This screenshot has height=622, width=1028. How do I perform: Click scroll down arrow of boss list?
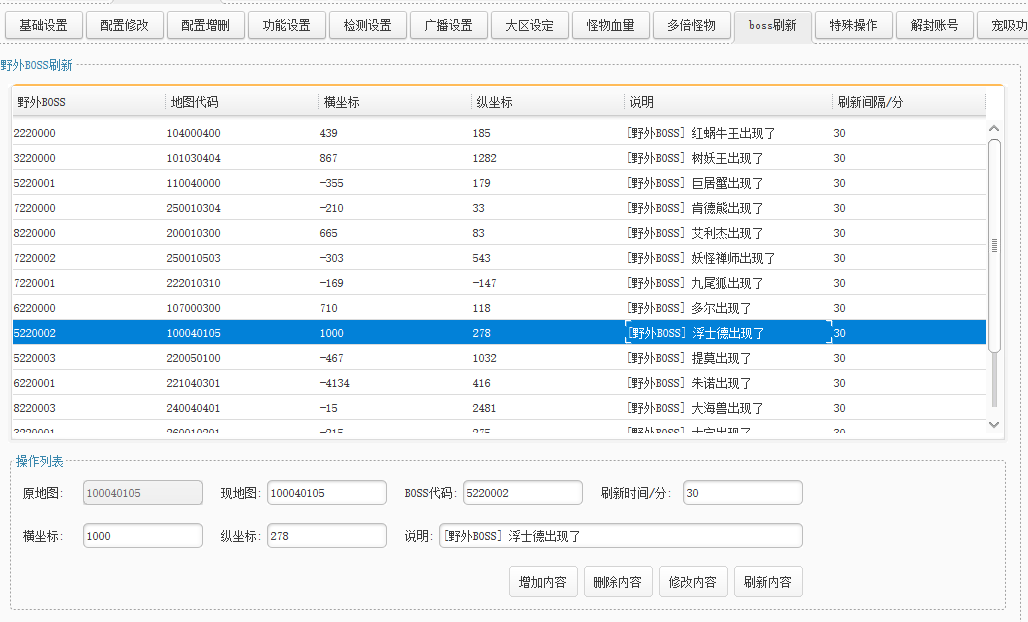[x=994, y=425]
